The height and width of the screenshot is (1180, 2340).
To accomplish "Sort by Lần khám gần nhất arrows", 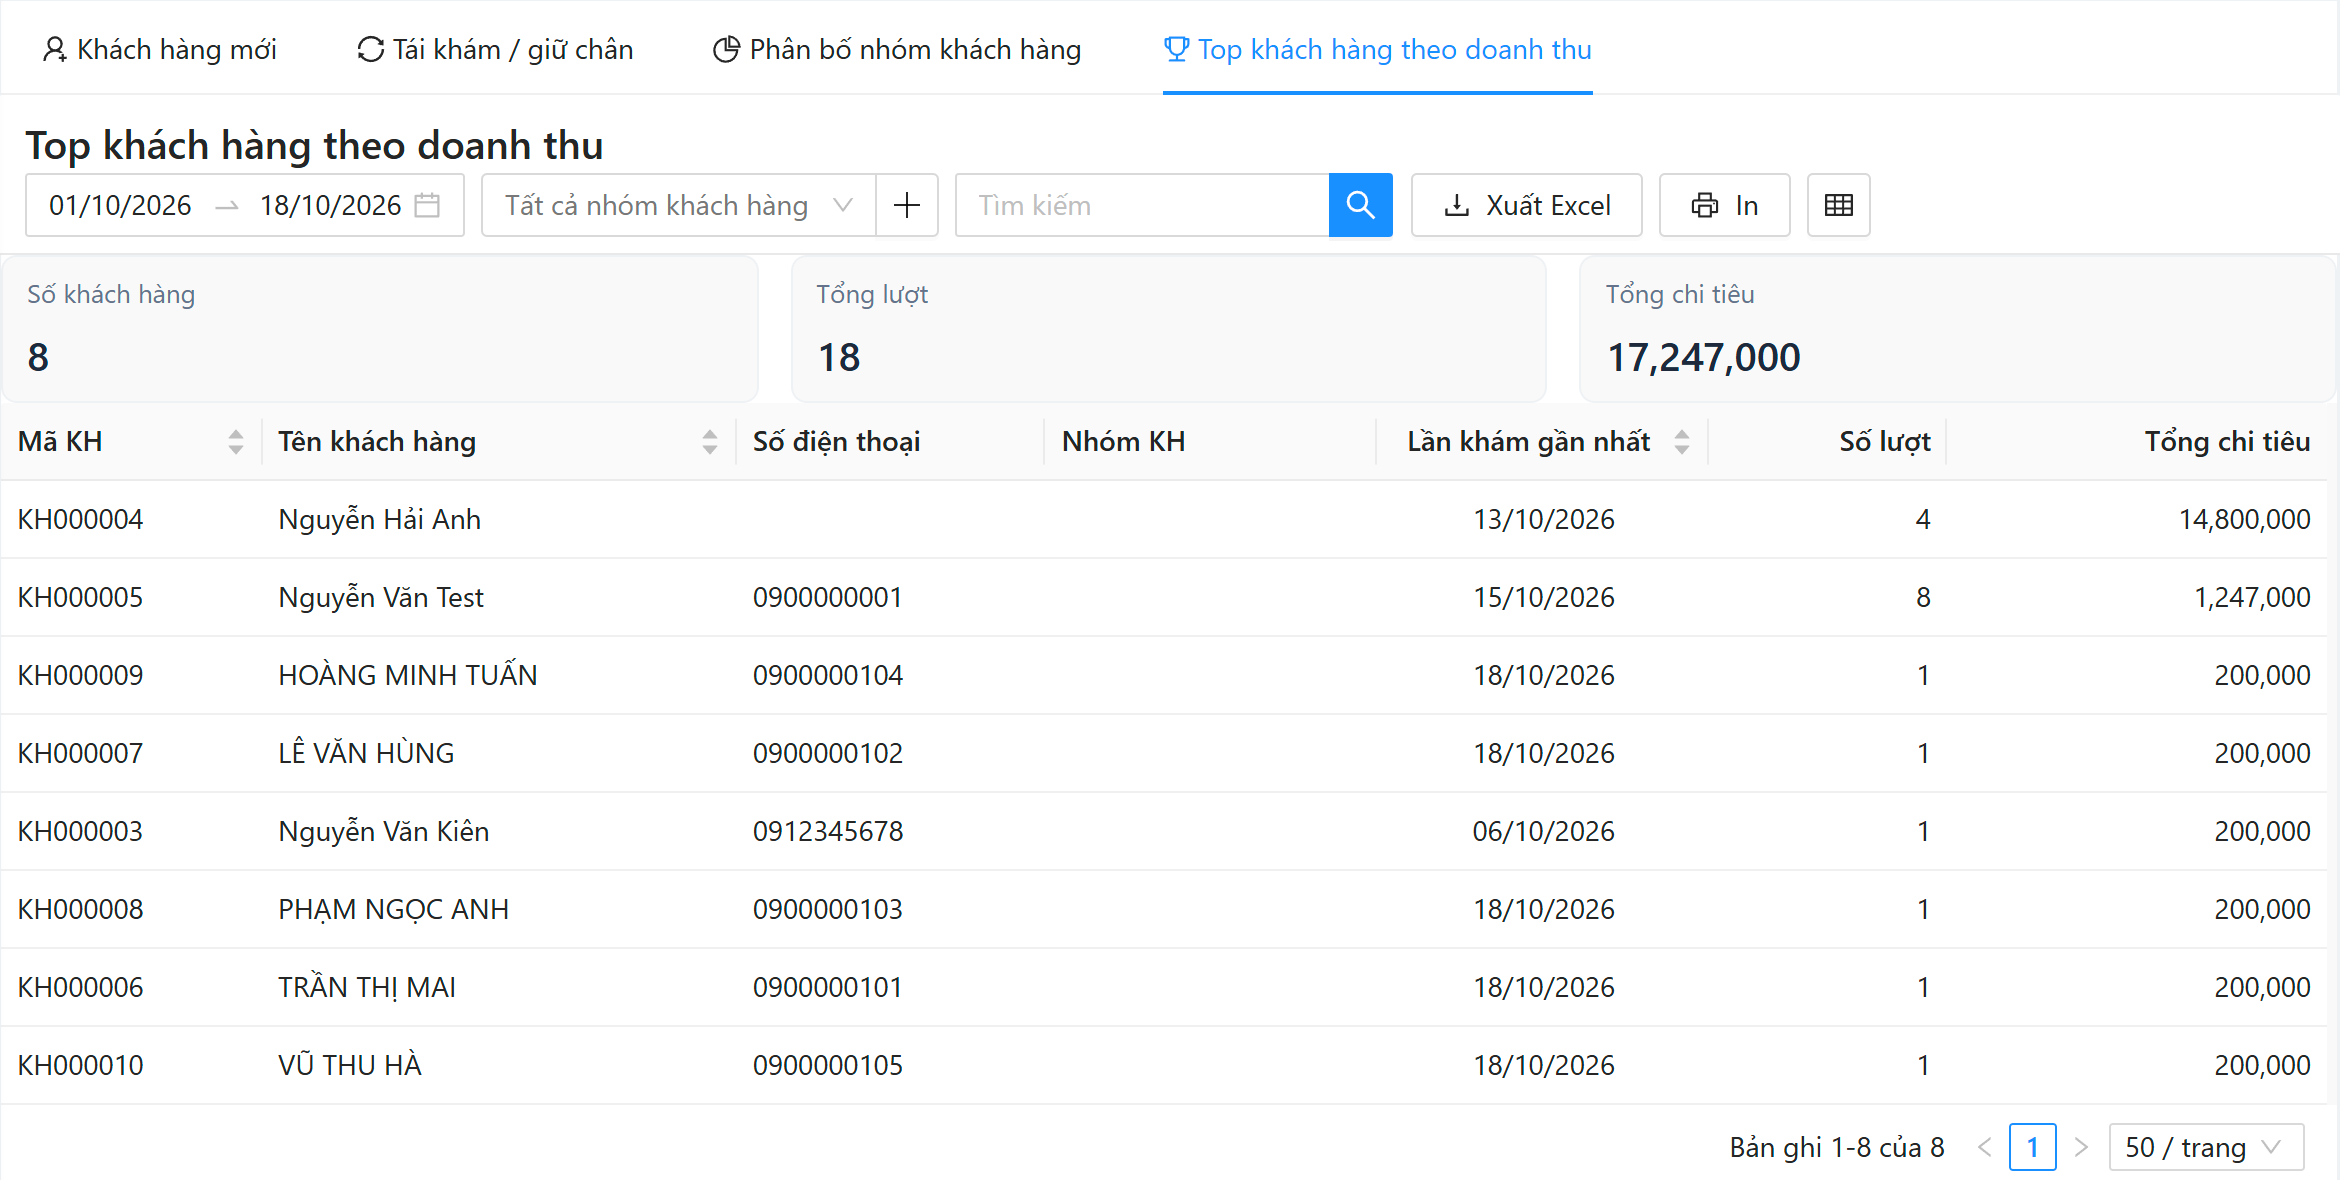I will (x=1681, y=441).
